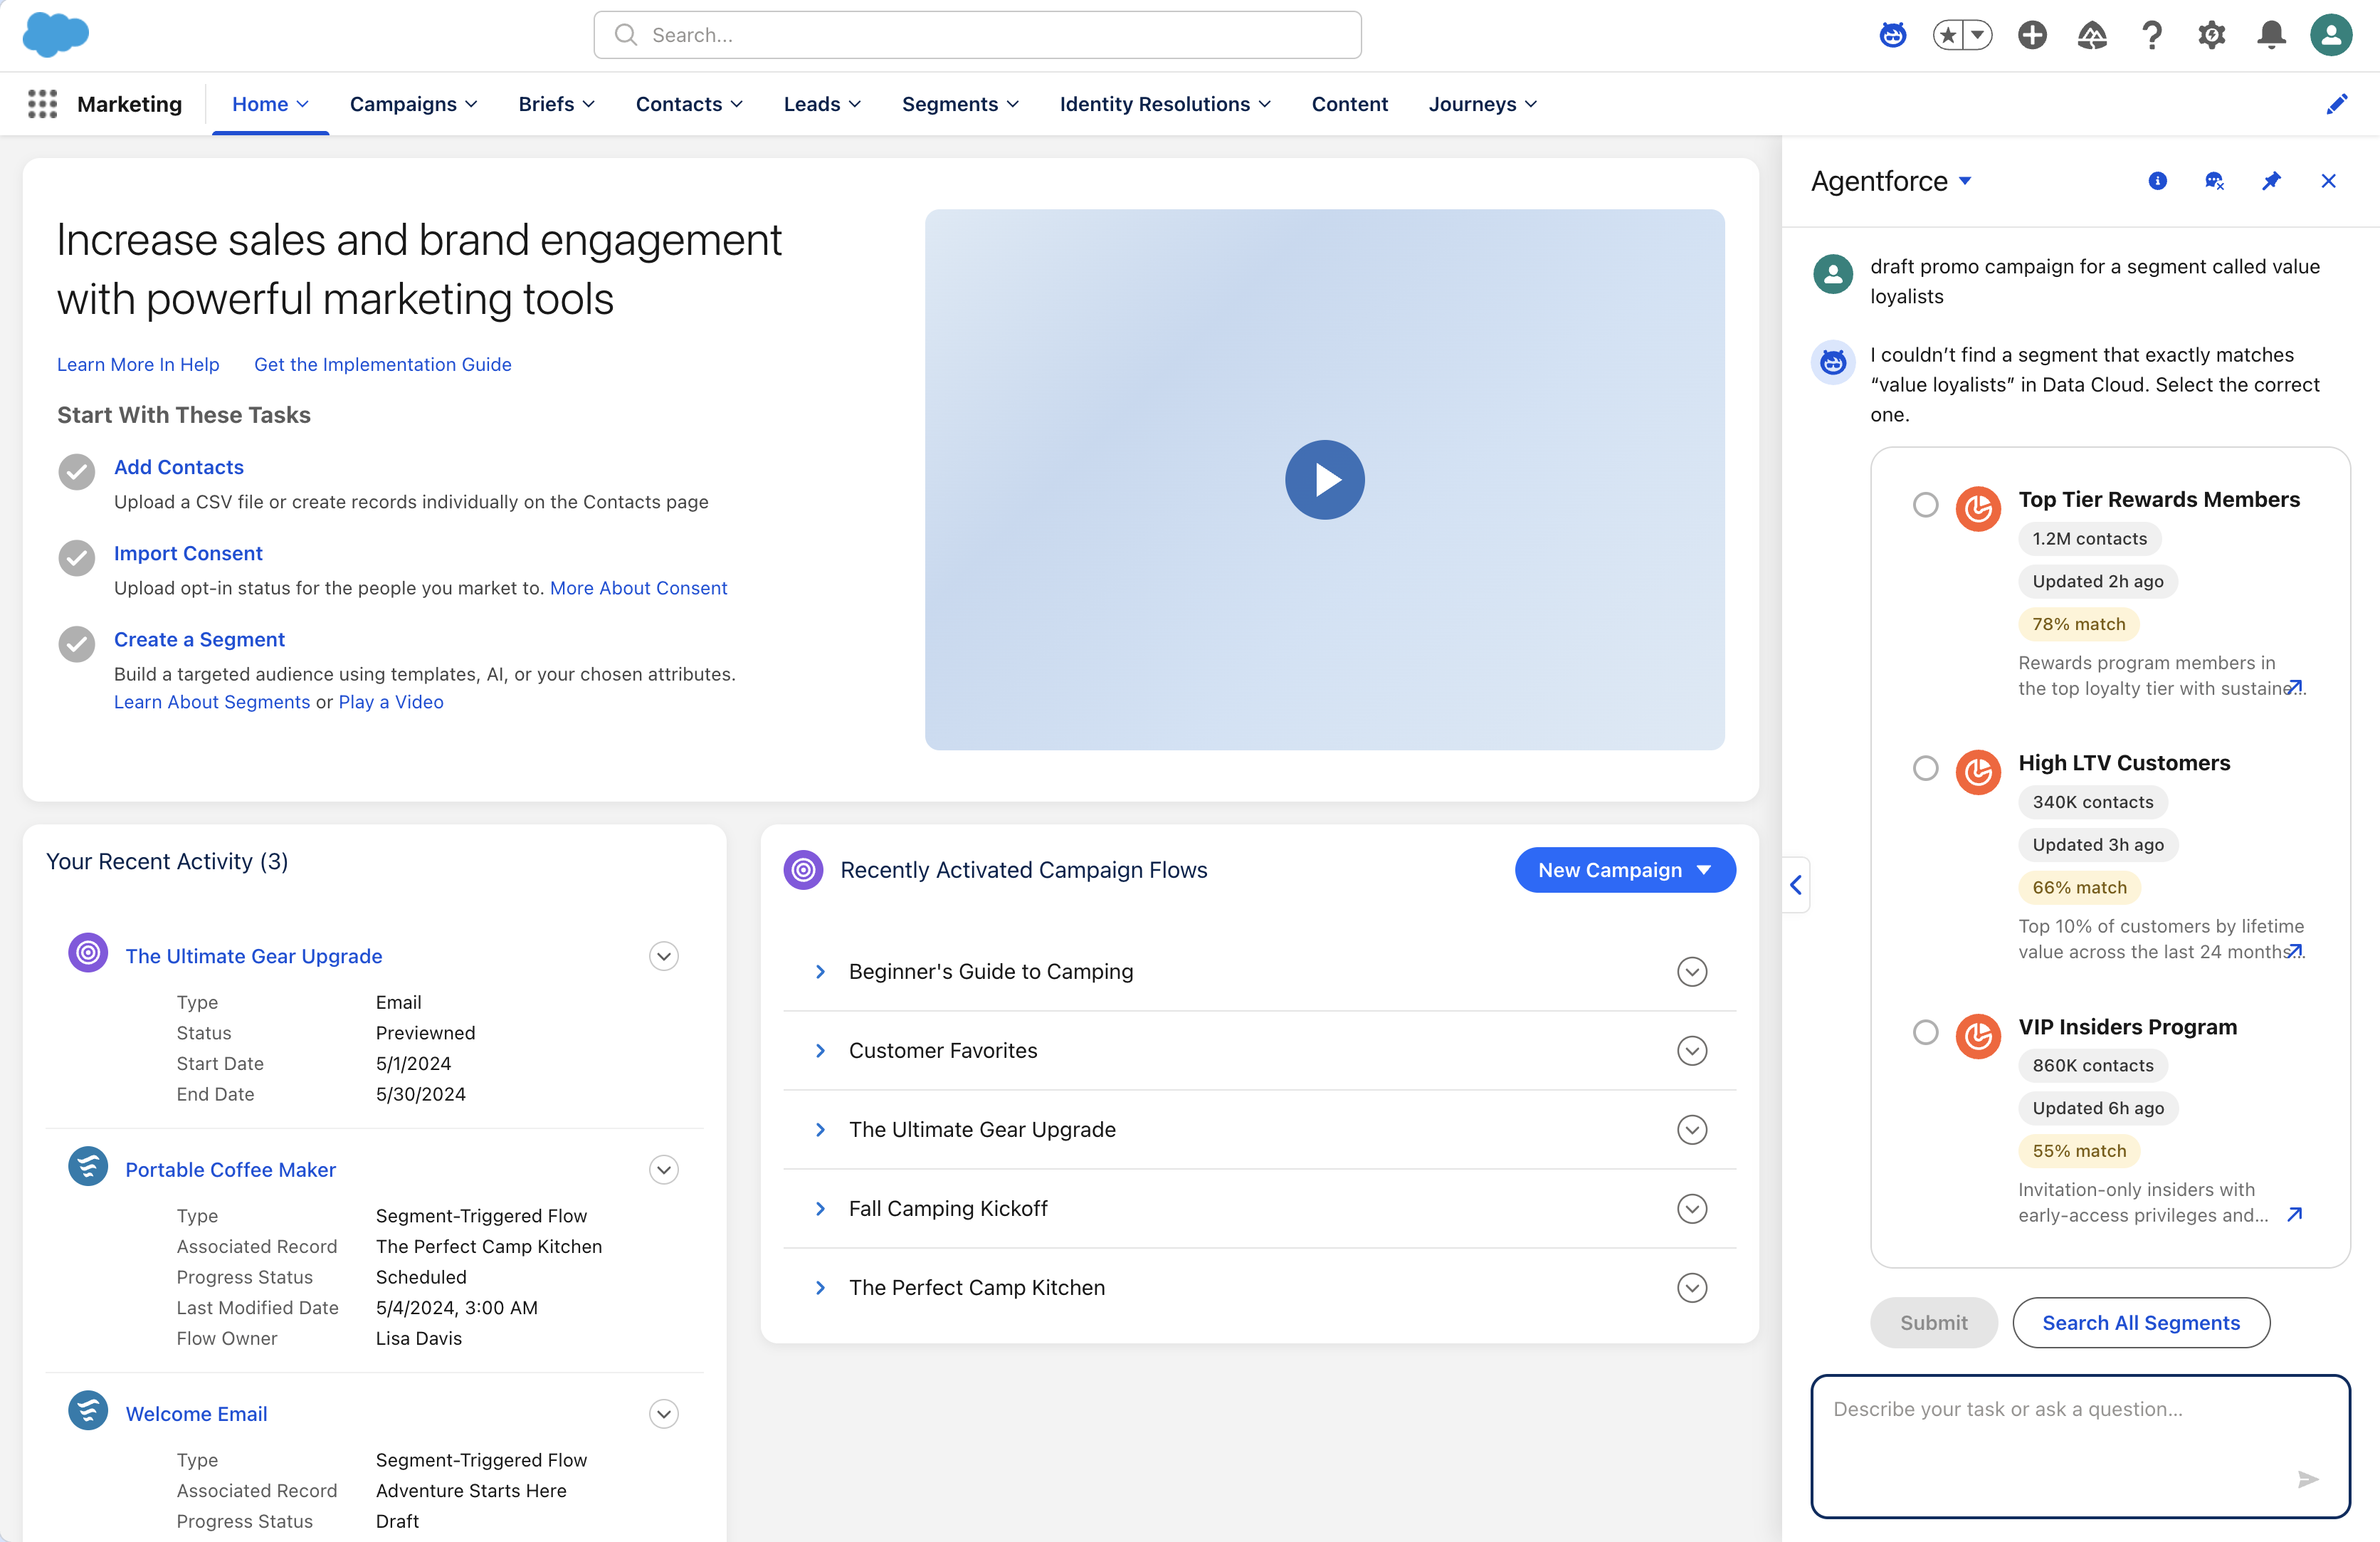
Task: Open the Agentforce title dropdown
Action: click(x=1965, y=181)
